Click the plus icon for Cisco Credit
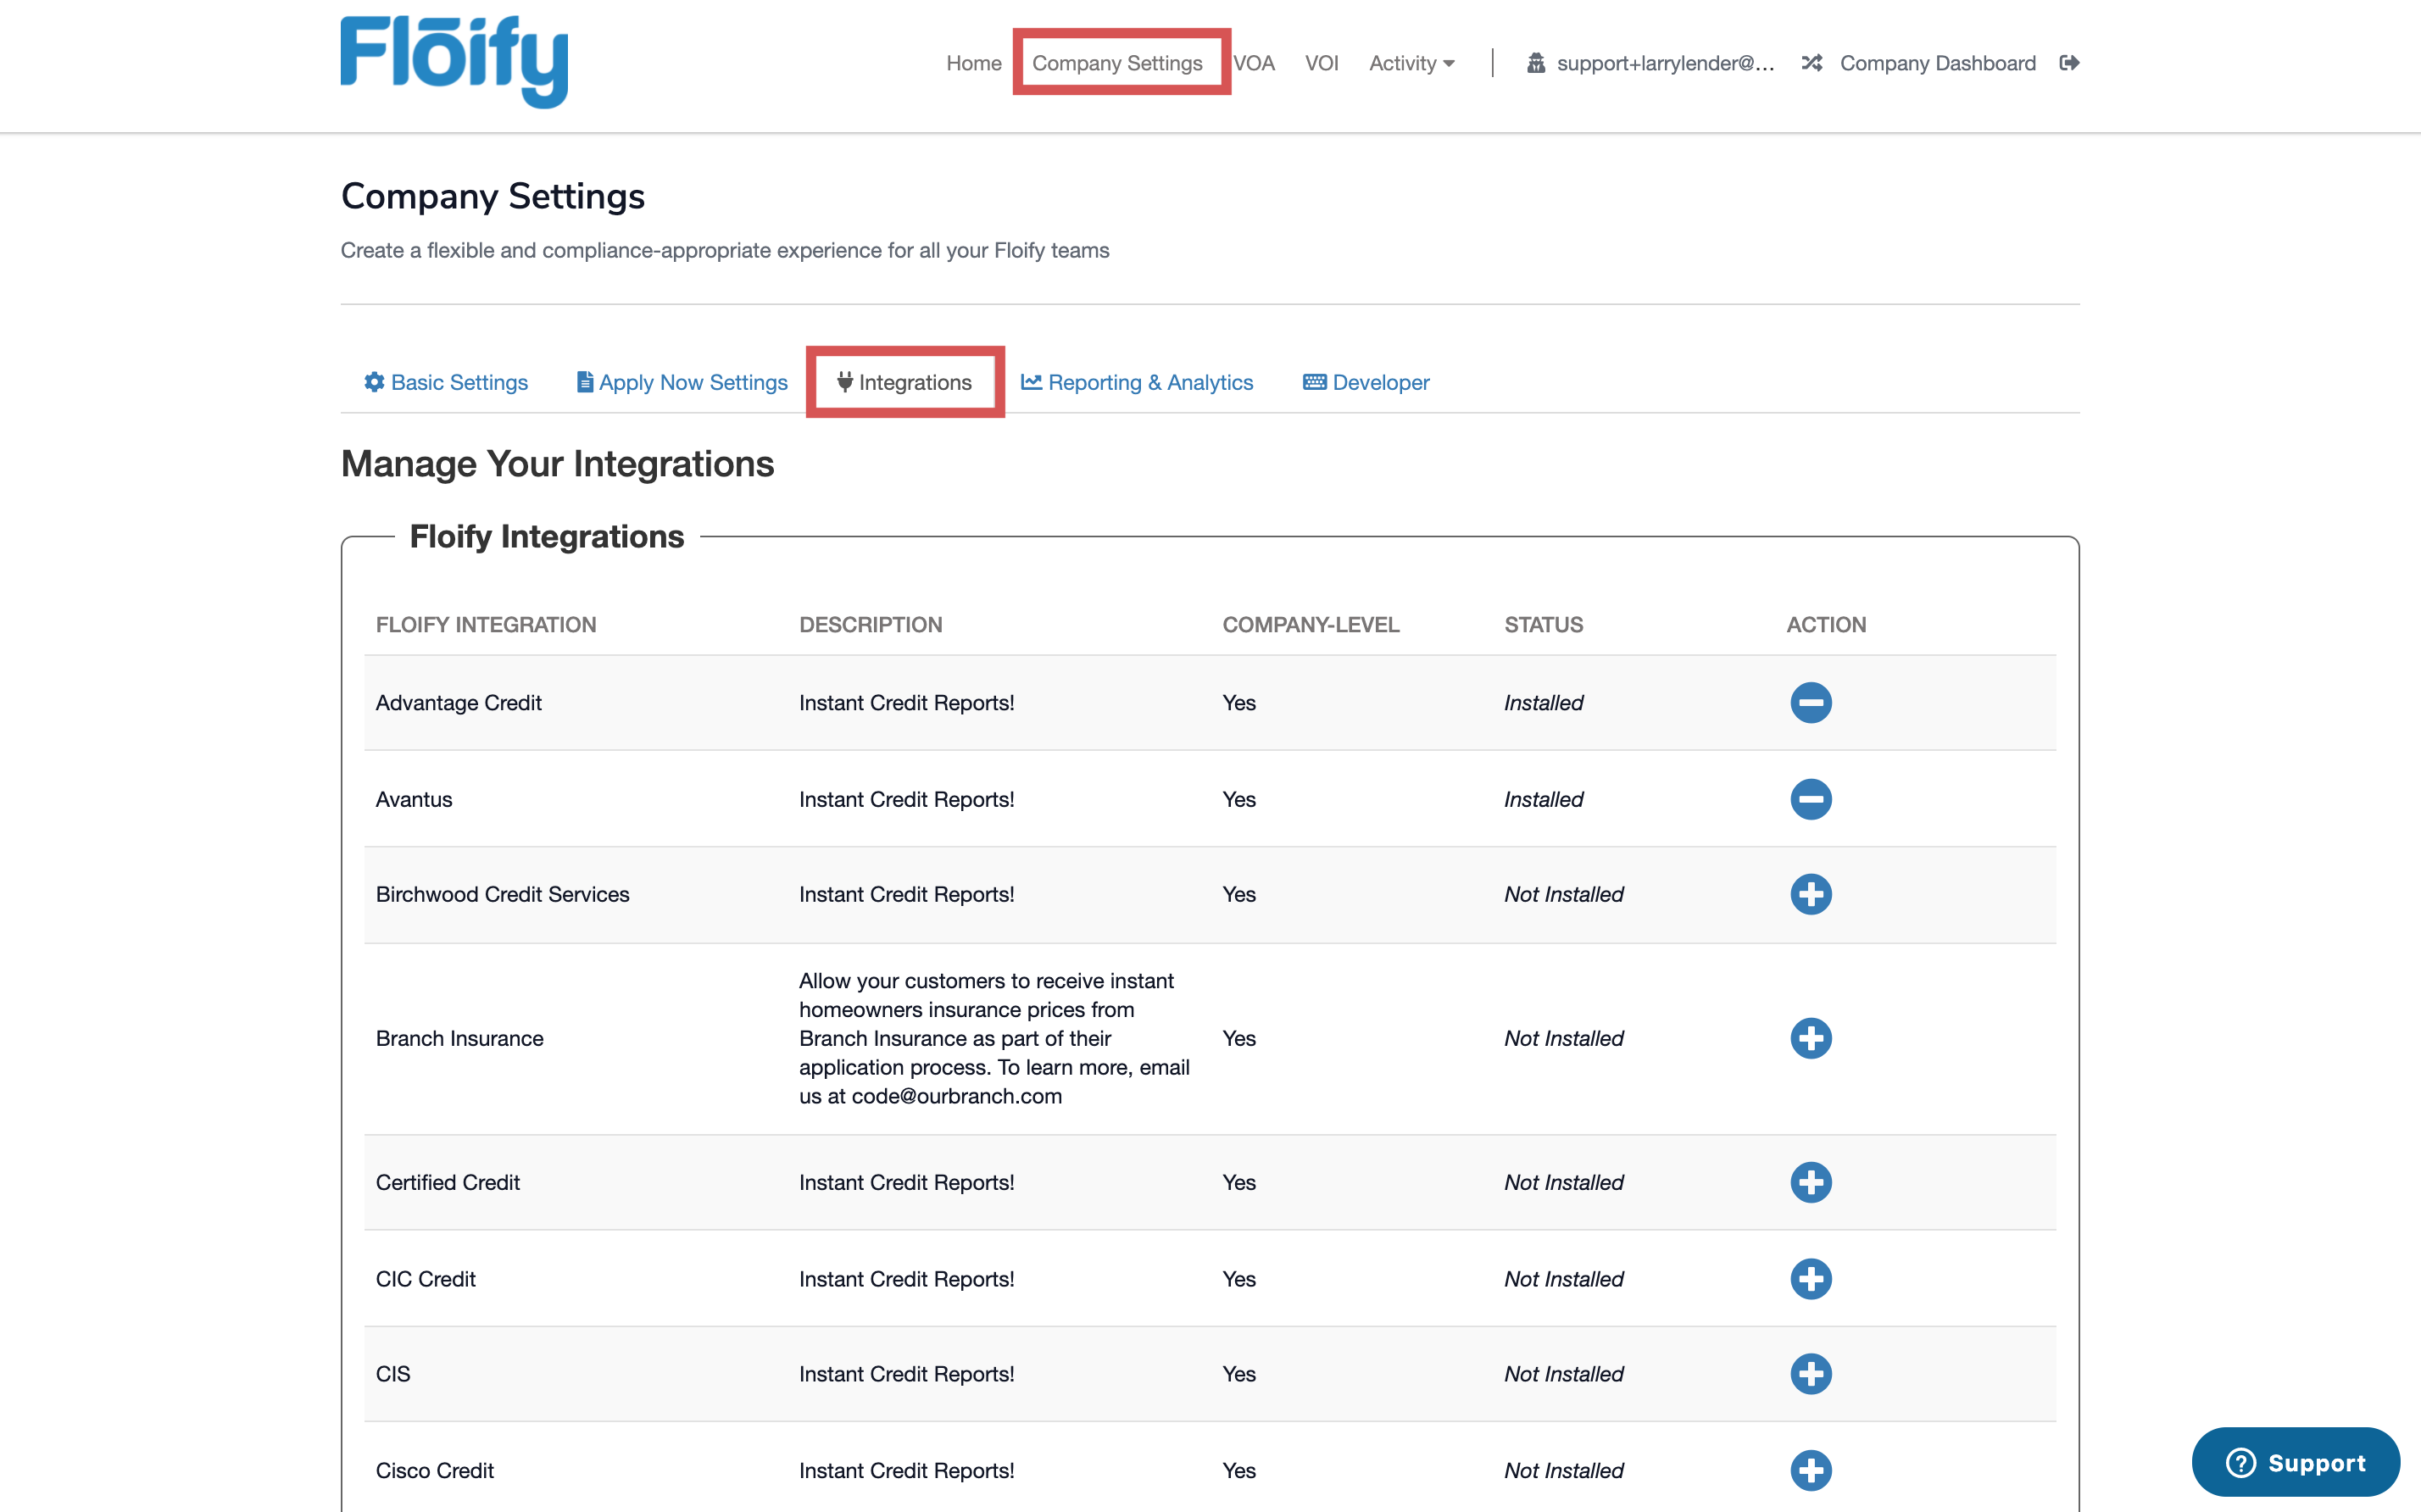The image size is (2421, 1512). (x=1810, y=1470)
